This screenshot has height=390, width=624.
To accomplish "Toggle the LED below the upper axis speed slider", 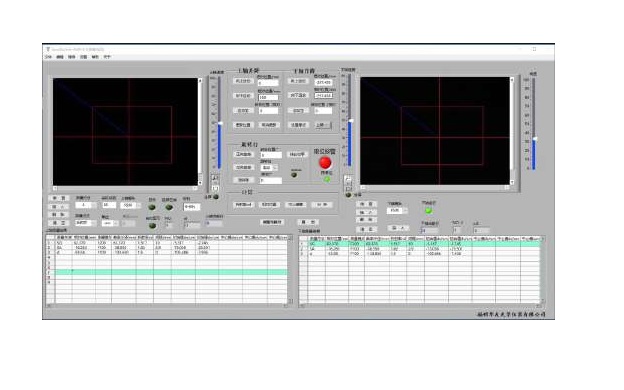I will pos(216,197).
